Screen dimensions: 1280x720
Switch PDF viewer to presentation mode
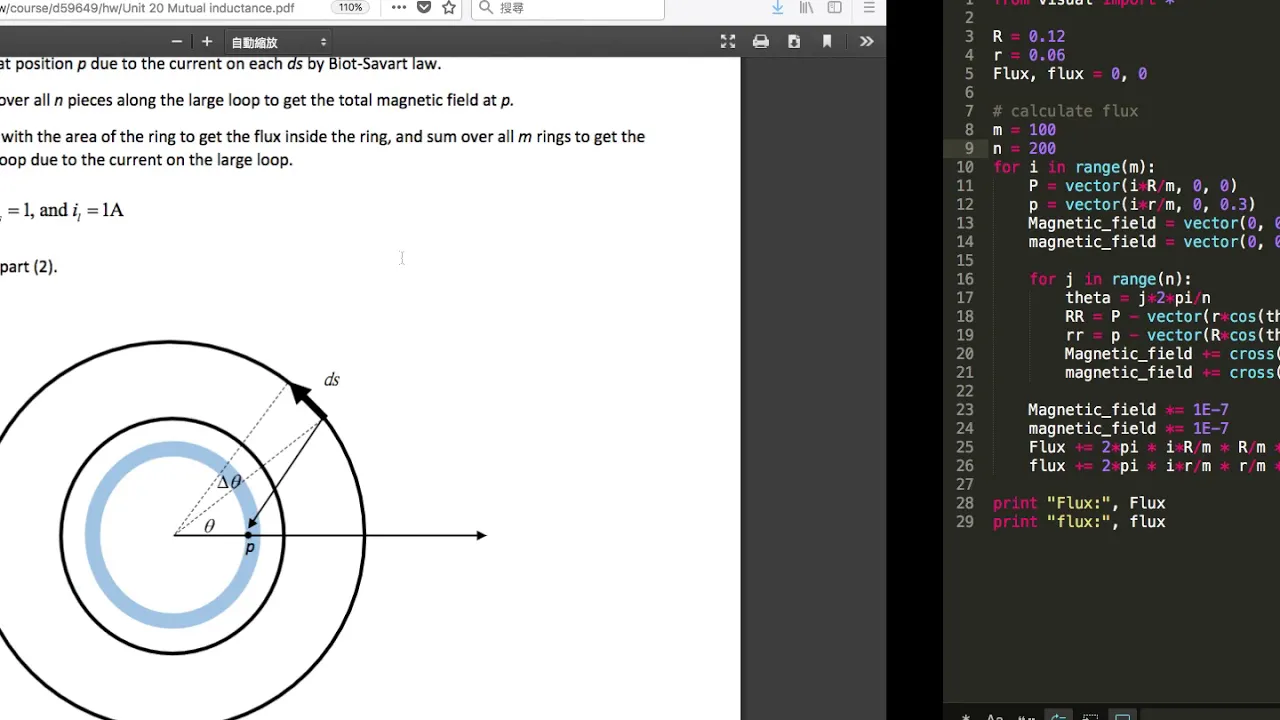[x=728, y=41]
